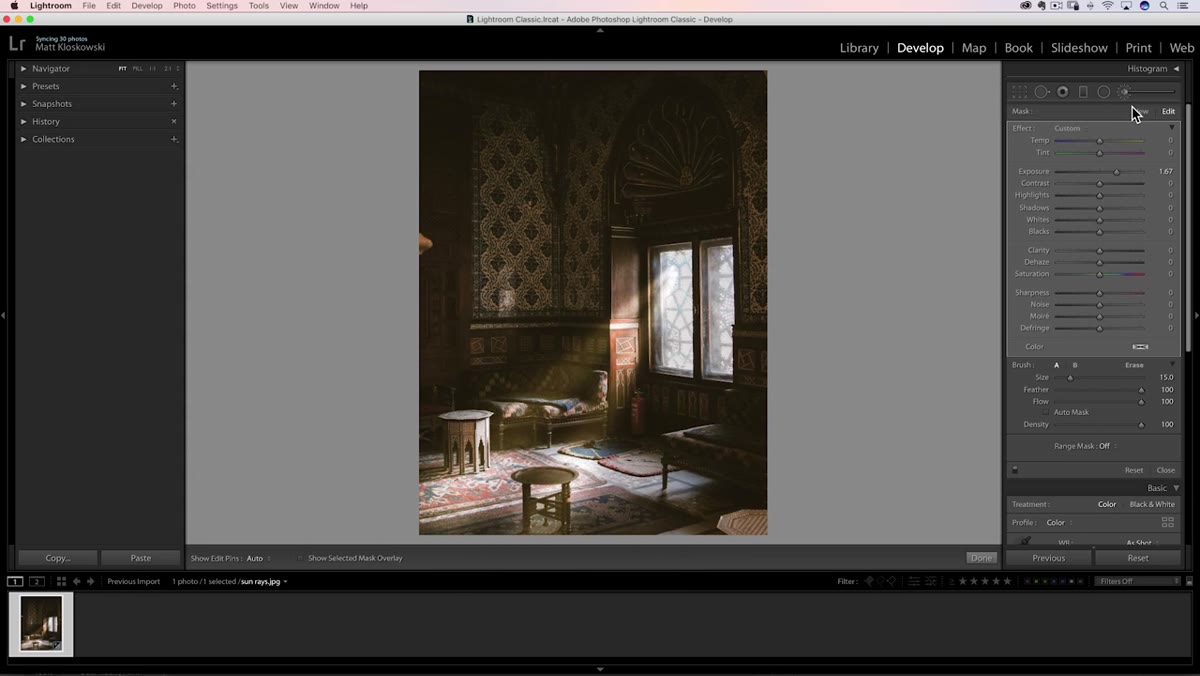1200x676 pixels.
Task: Toggle the brush adjustment on/off switch
Action: (x=1015, y=470)
